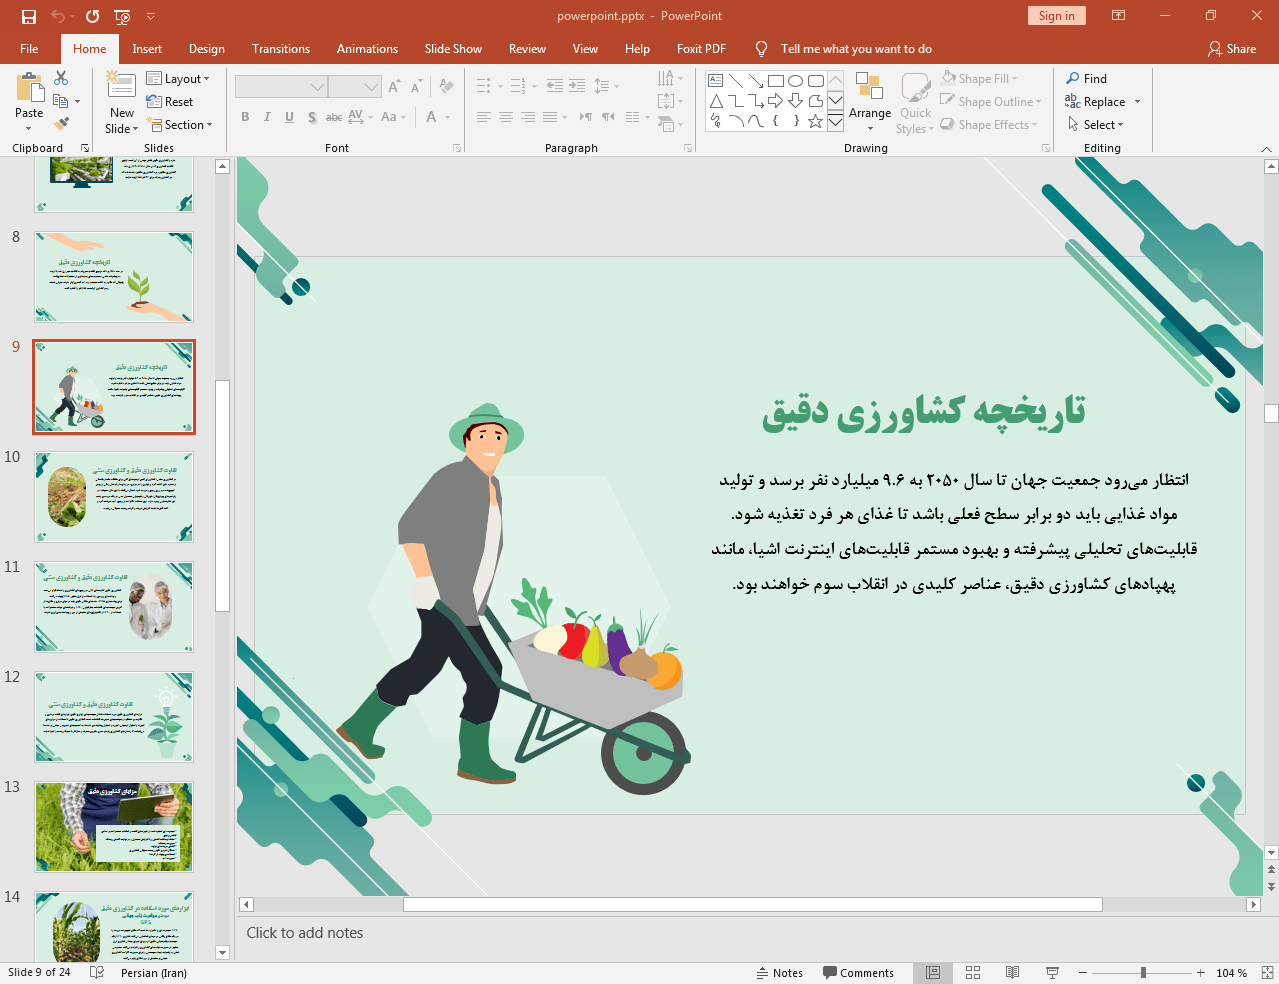Click the Cut scissors icon
This screenshot has height=984, width=1279.
click(x=61, y=78)
